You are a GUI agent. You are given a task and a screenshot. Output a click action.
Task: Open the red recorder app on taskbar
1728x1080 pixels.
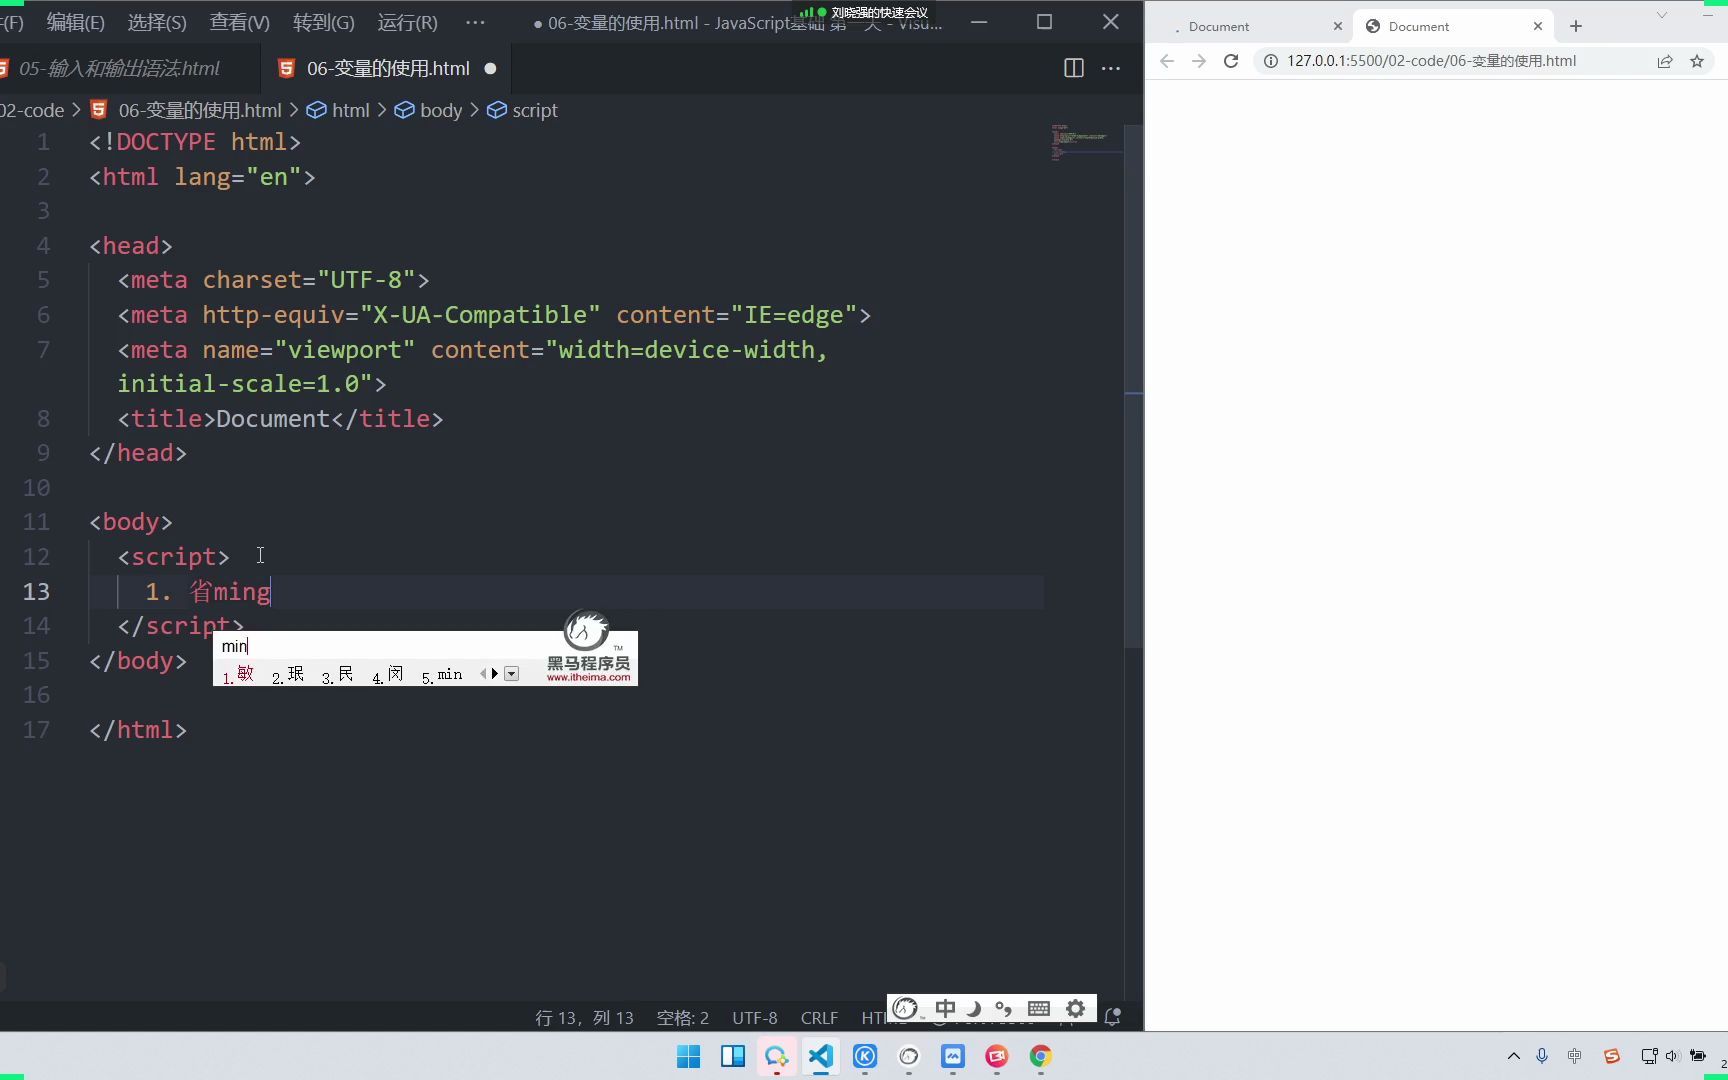997,1056
